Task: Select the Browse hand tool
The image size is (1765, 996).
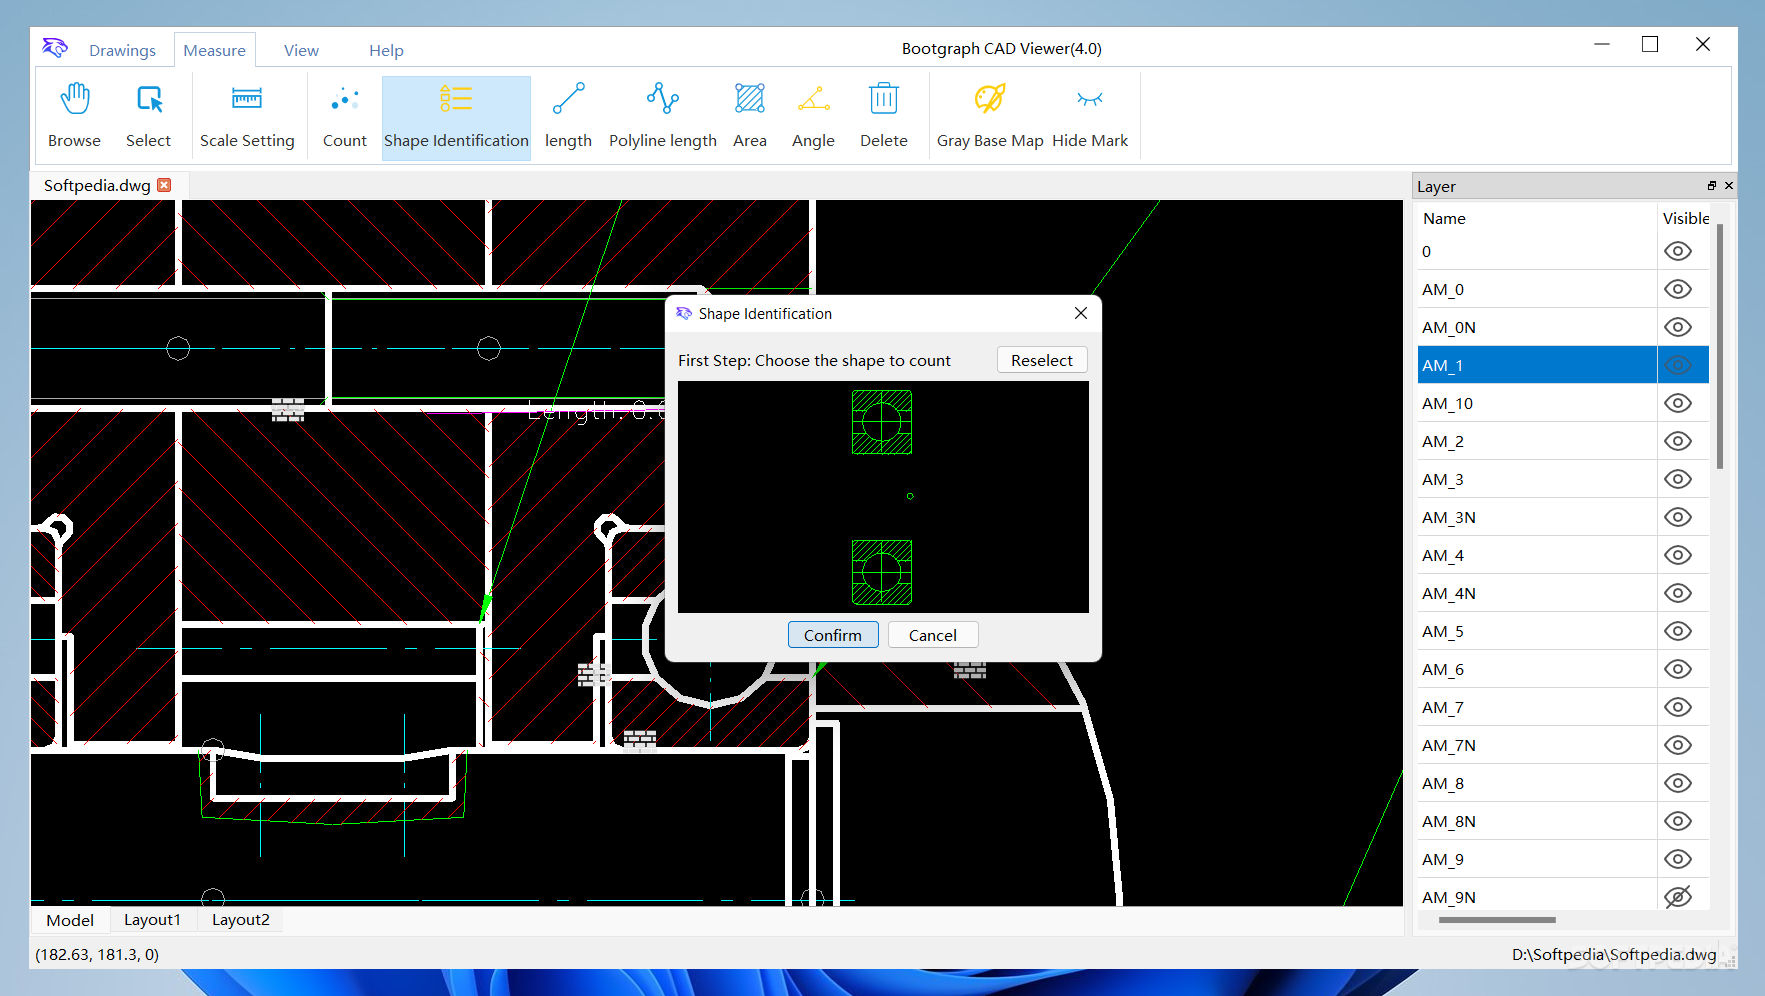Action: tap(75, 116)
